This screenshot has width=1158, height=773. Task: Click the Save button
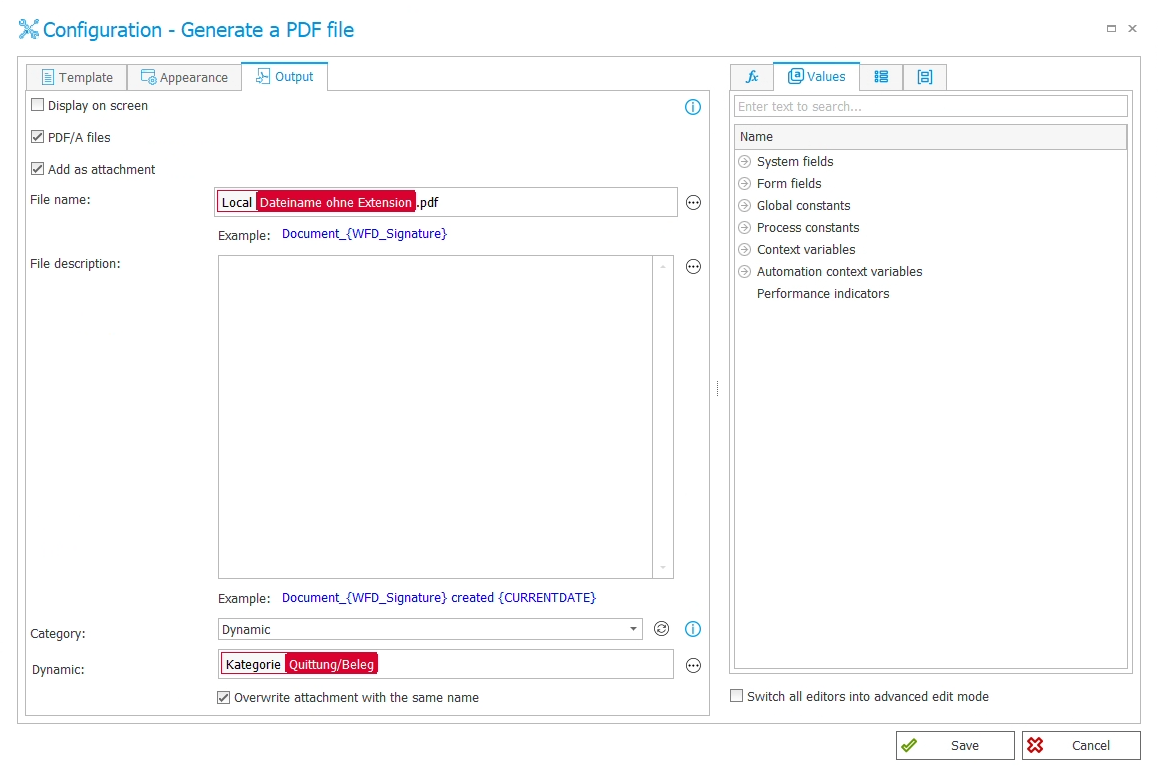[x=954, y=745]
